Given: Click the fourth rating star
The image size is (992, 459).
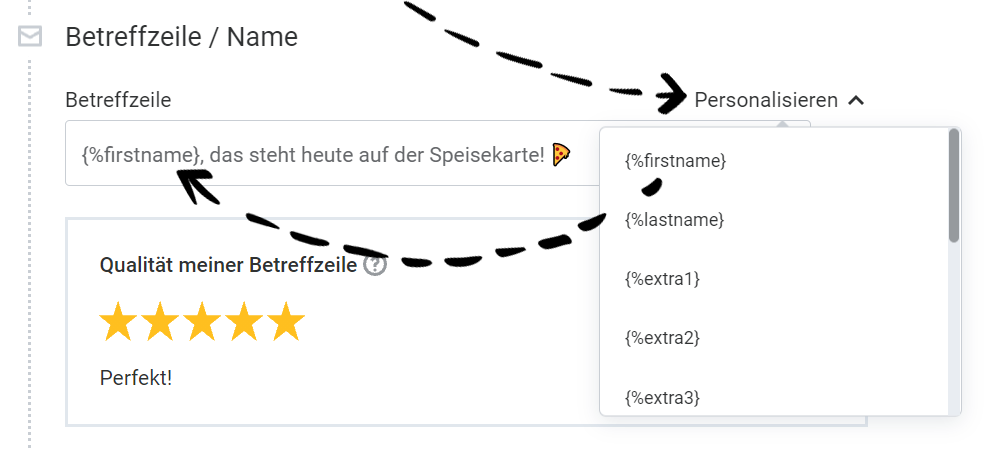Looking at the screenshot, I should (244, 322).
